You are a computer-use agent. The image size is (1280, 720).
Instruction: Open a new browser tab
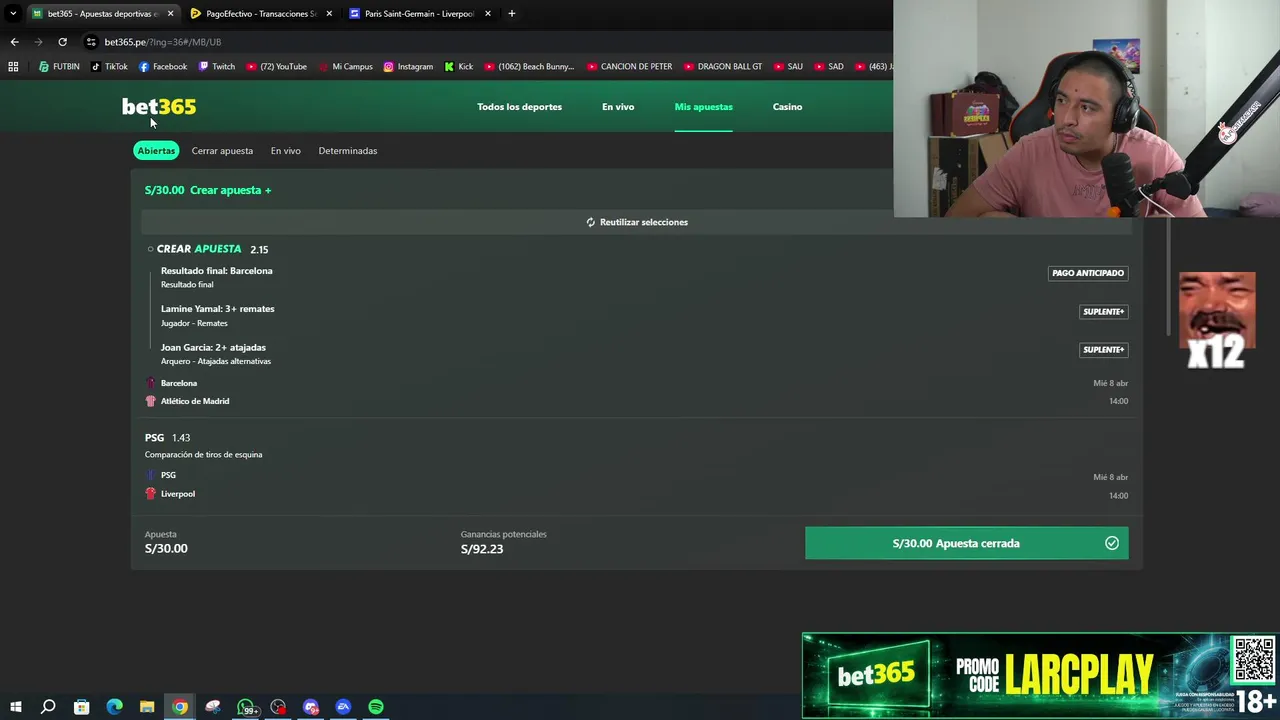(511, 14)
